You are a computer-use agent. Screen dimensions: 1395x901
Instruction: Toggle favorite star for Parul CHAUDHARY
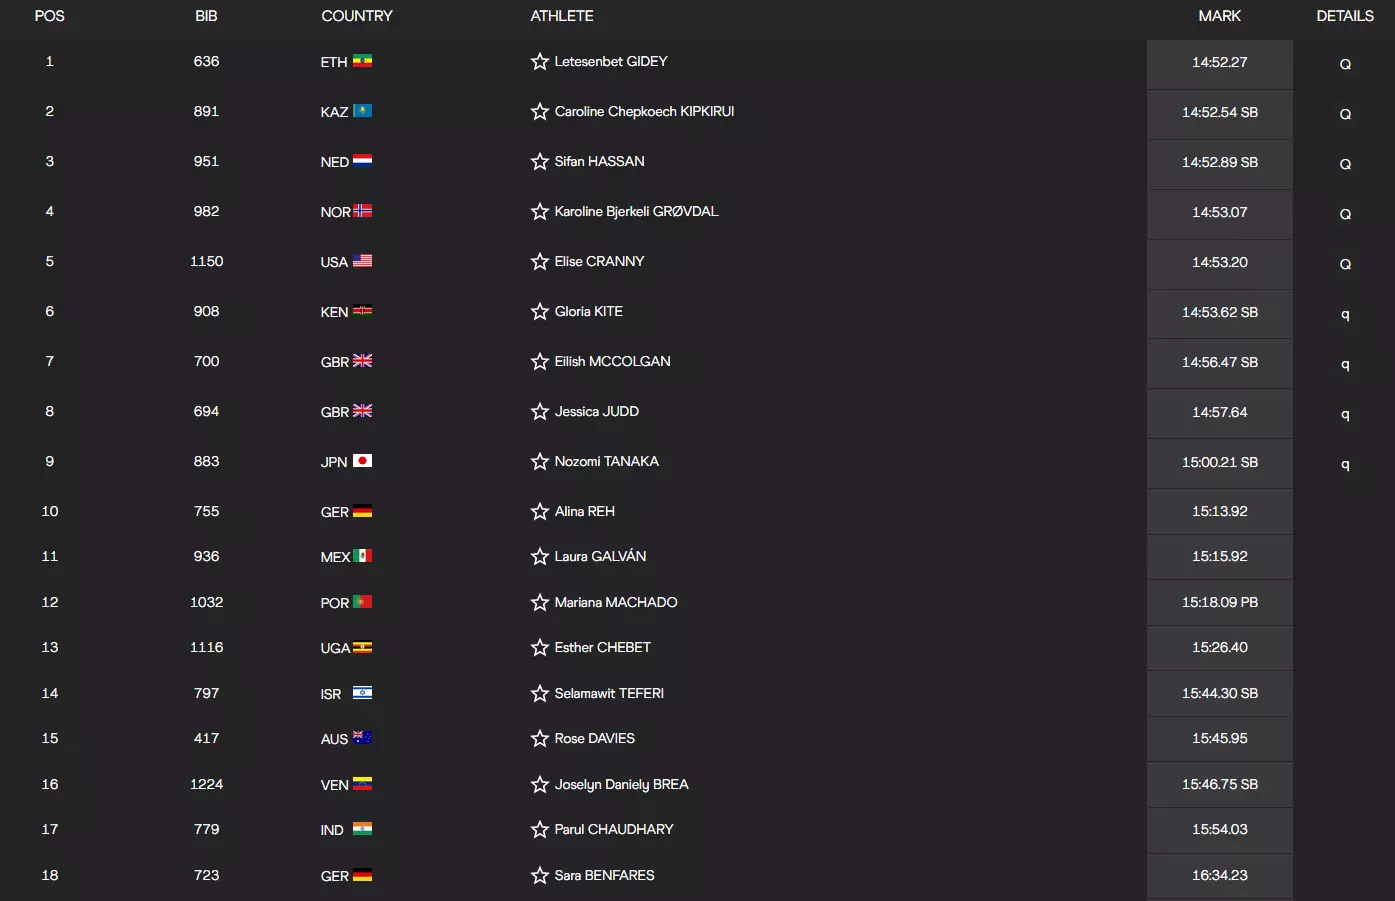(540, 830)
